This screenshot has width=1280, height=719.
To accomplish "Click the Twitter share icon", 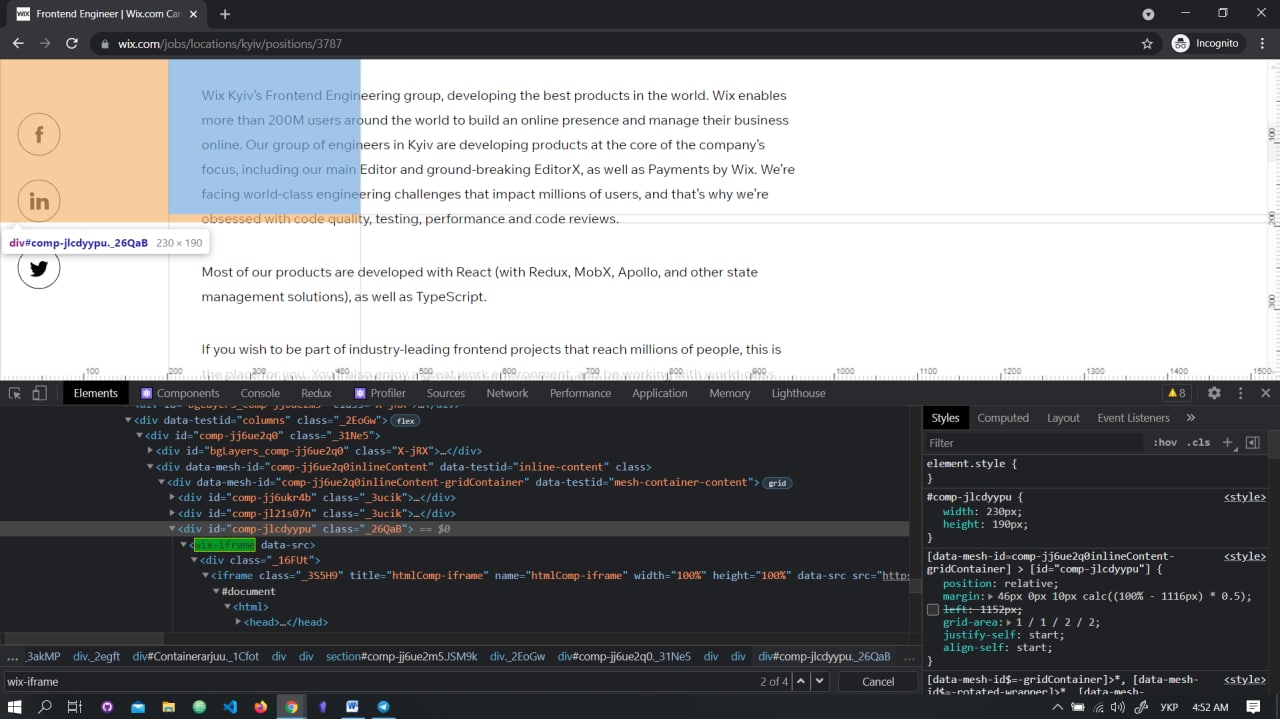I will [39, 268].
